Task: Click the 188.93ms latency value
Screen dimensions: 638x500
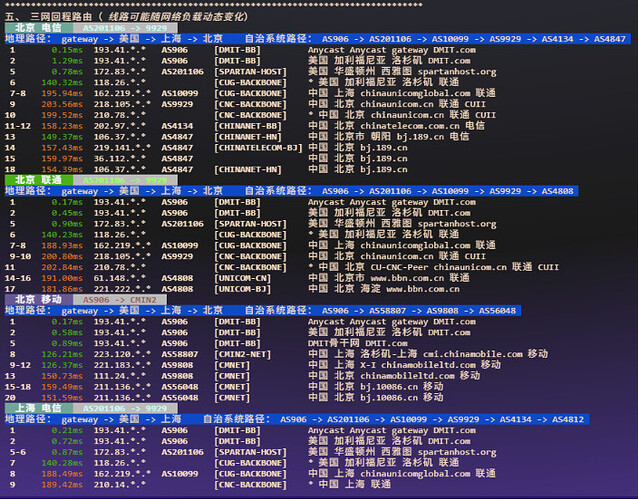Action: (62, 246)
